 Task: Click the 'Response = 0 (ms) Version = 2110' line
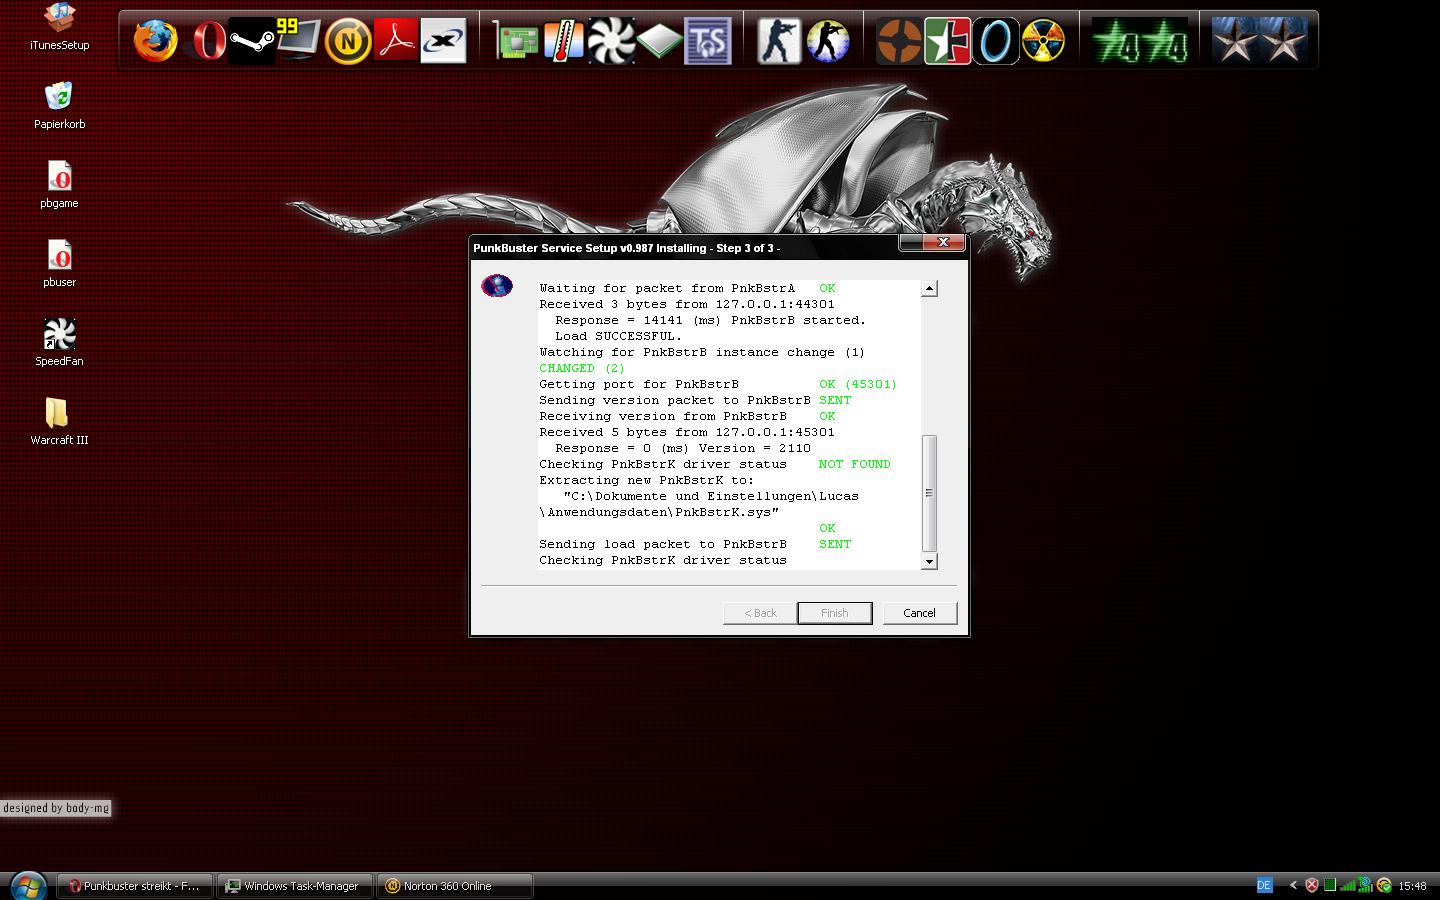pyautogui.click(x=683, y=448)
